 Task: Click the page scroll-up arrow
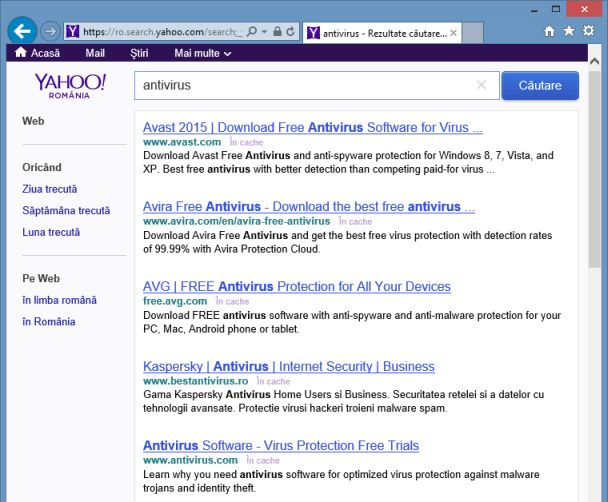coord(594,61)
